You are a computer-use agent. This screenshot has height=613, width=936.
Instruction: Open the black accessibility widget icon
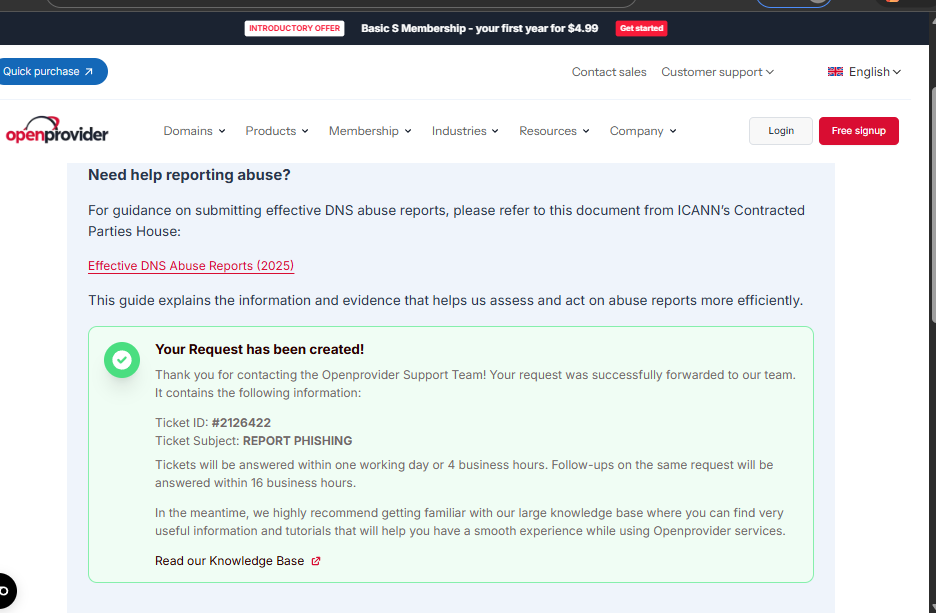pyautogui.click(x=6, y=591)
